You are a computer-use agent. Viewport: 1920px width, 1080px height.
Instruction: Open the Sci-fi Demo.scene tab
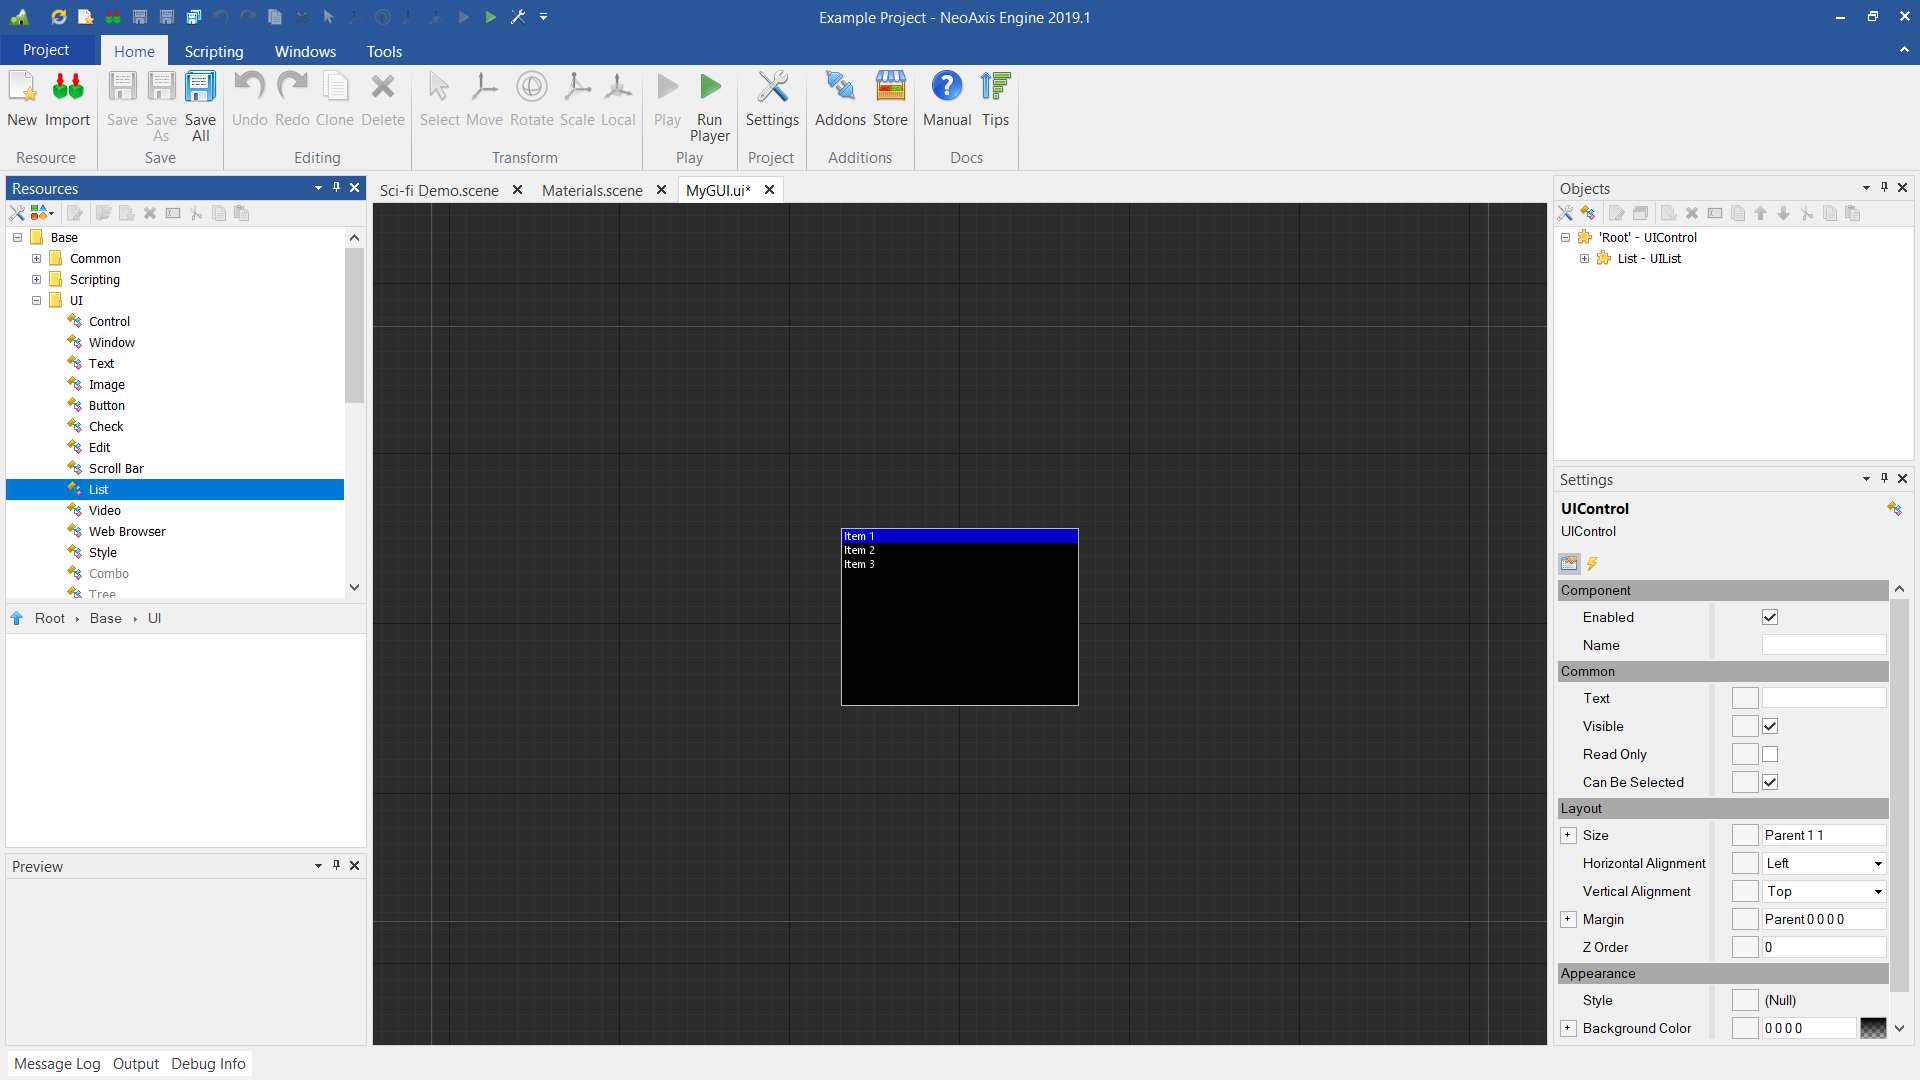point(440,190)
